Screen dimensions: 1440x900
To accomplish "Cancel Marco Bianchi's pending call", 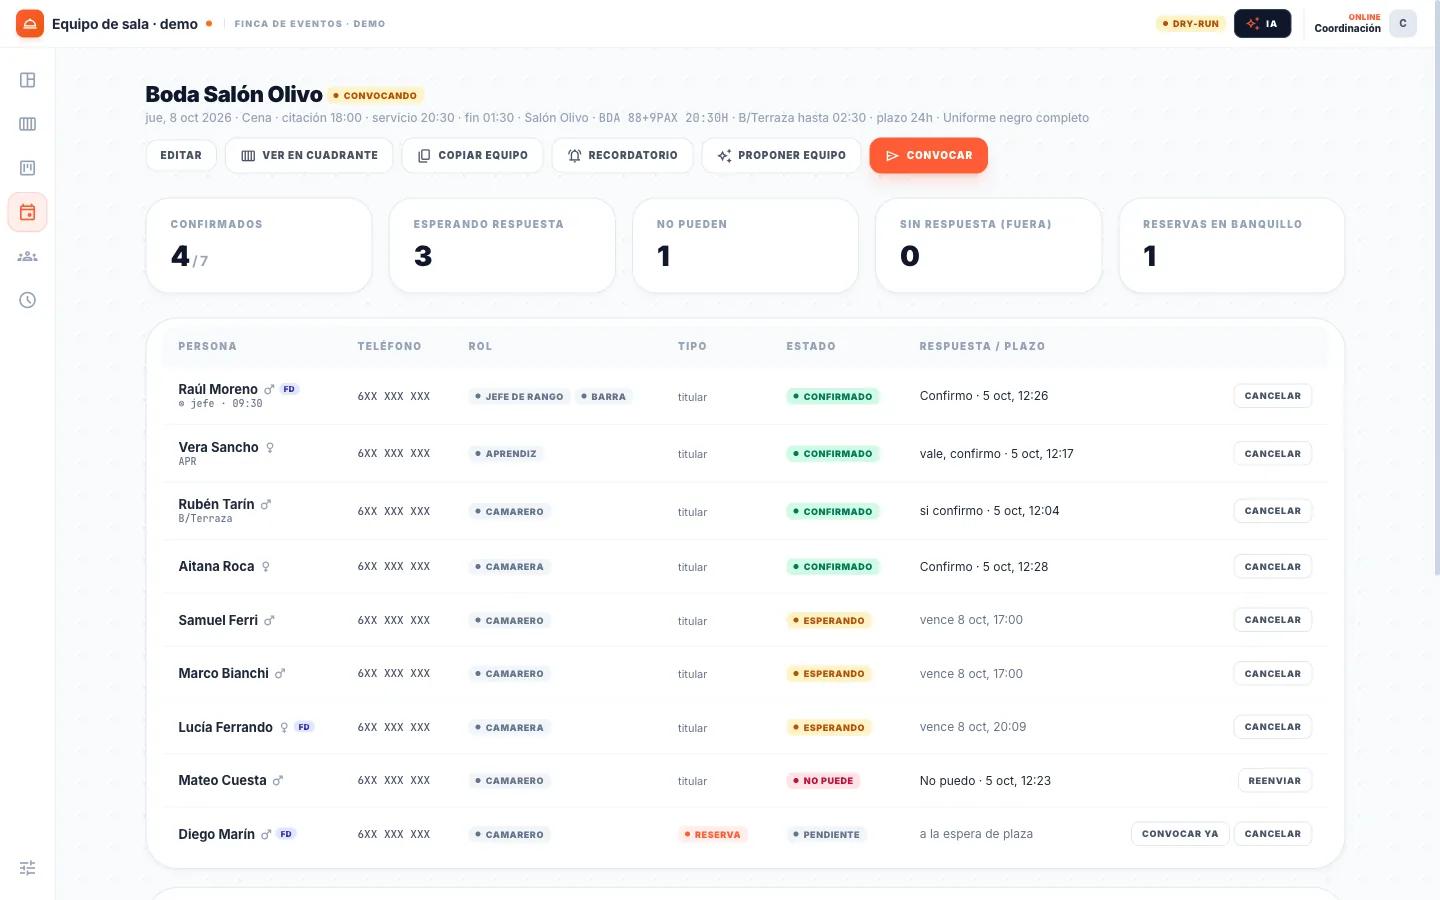I will (x=1272, y=674).
